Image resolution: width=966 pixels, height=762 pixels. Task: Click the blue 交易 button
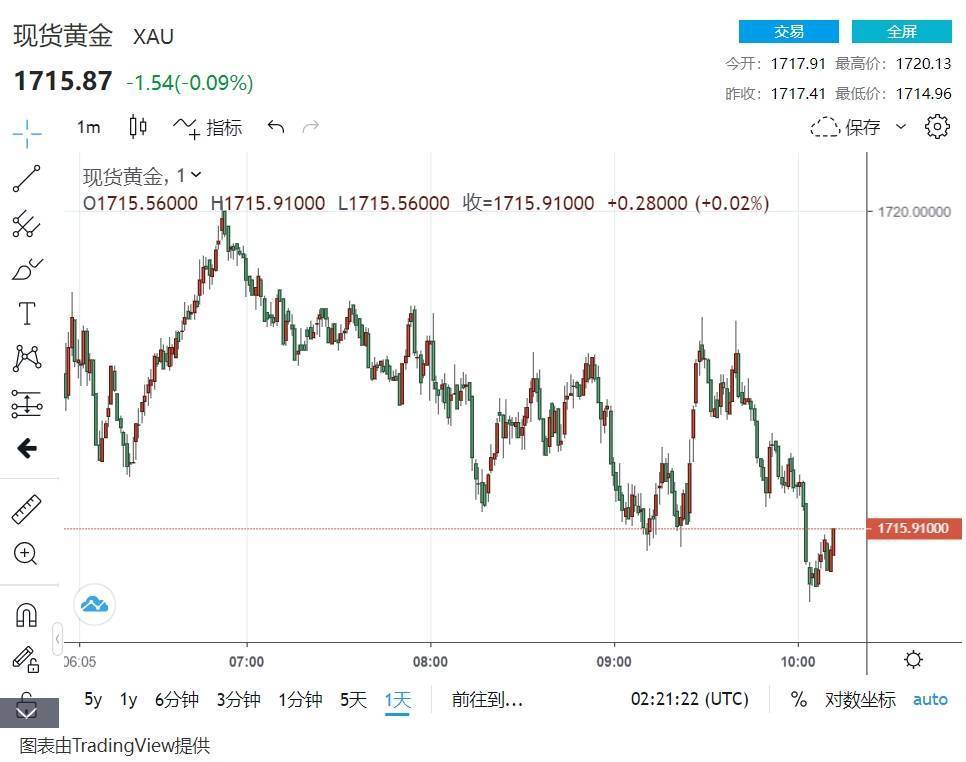789,31
